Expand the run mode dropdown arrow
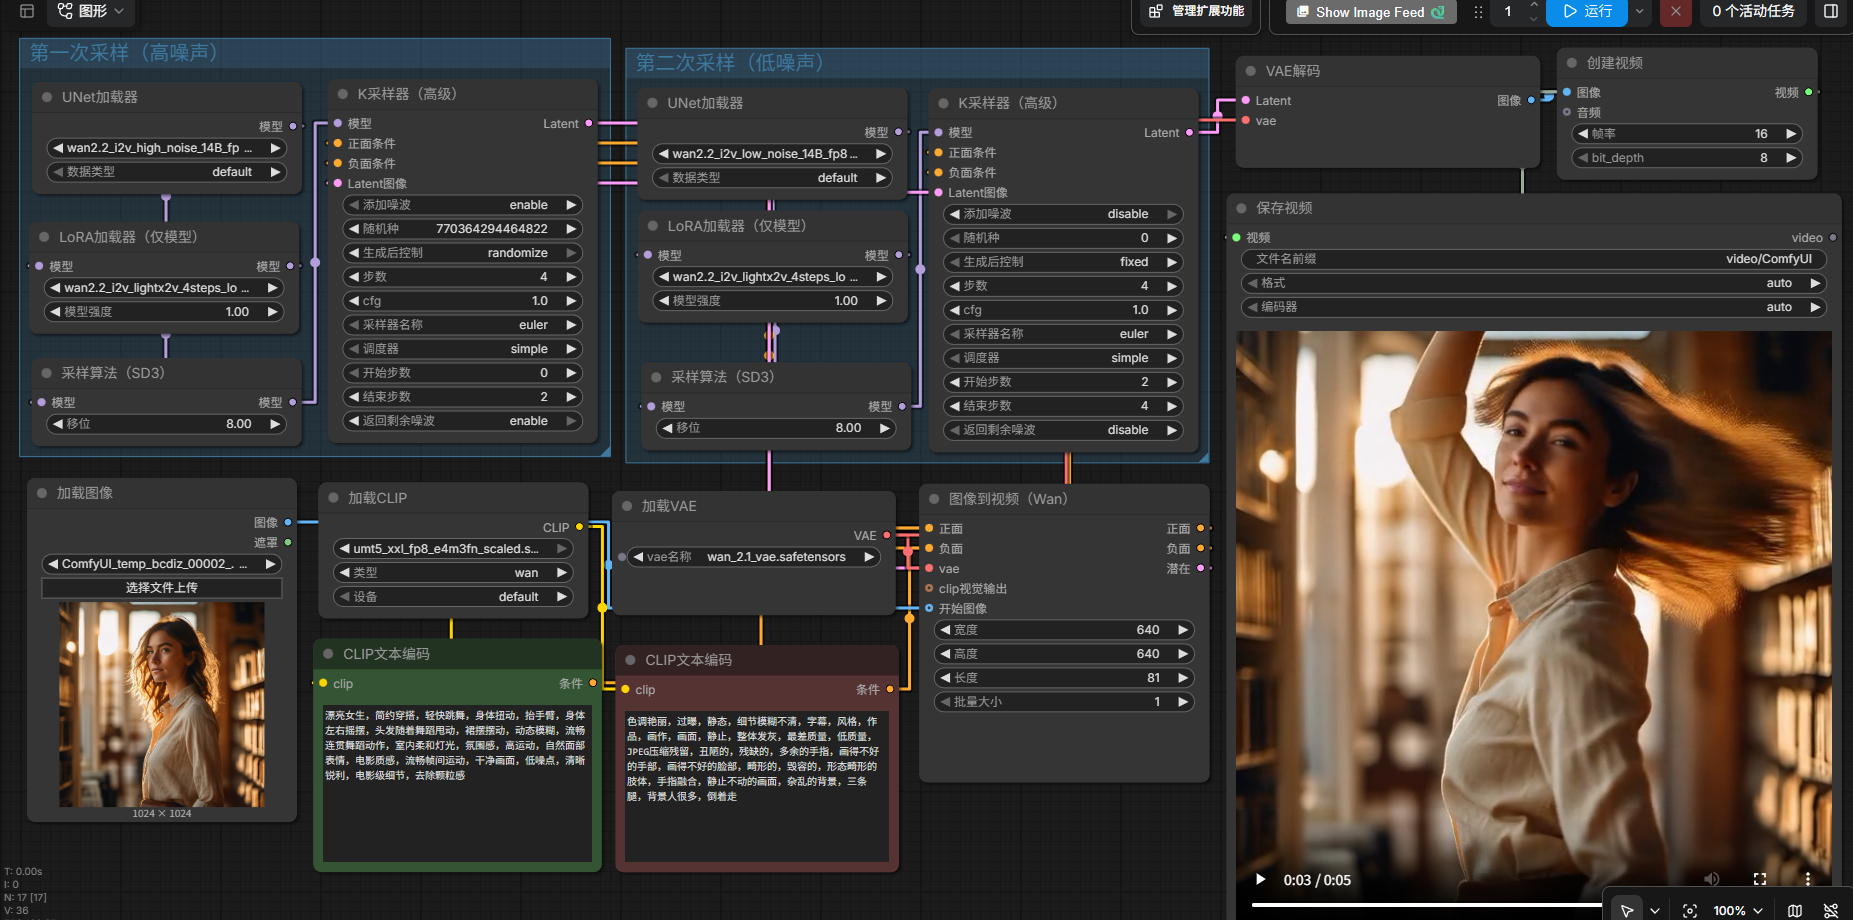Image resolution: width=1853 pixels, height=920 pixels. click(x=1639, y=11)
